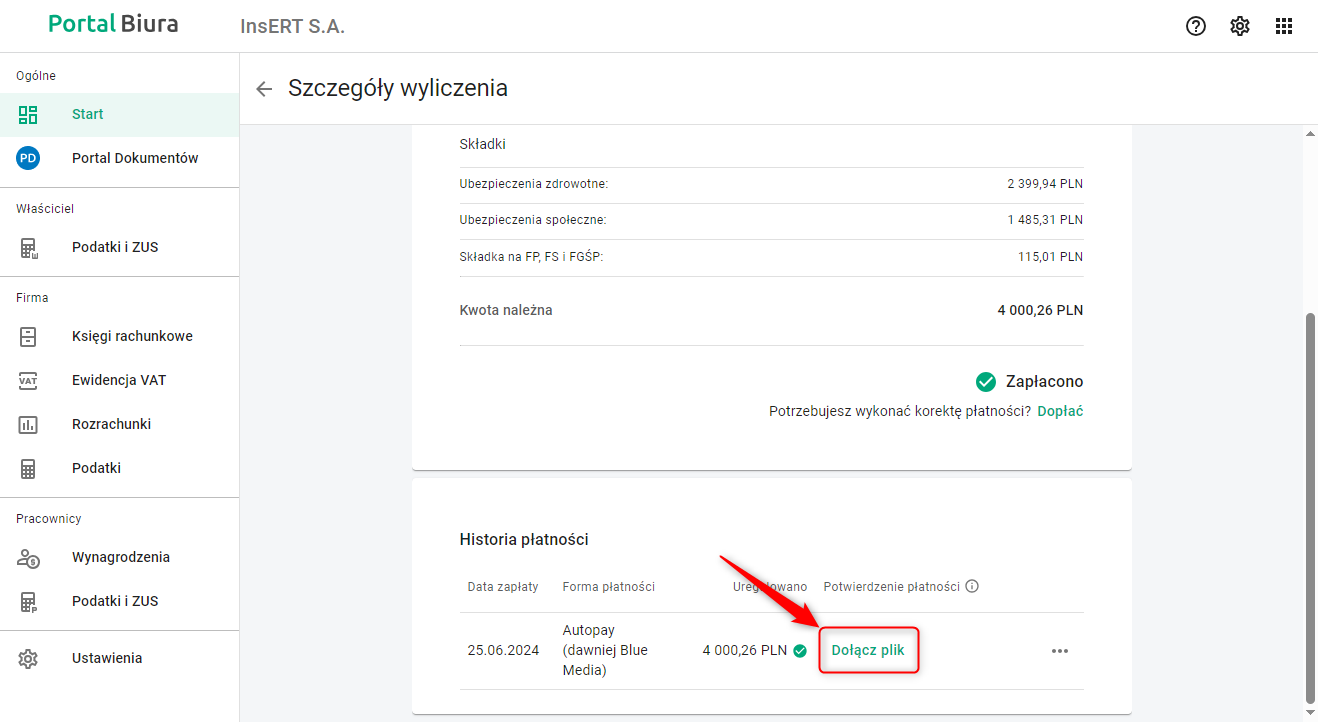
Task: Click the Portal Biura logo
Action: [x=113, y=24]
